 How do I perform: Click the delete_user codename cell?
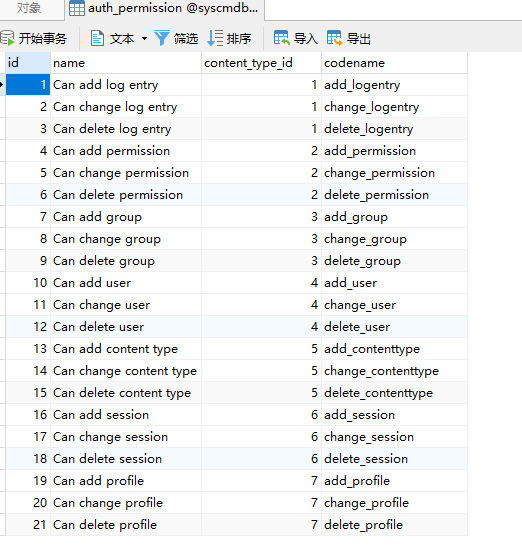tap(394, 327)
